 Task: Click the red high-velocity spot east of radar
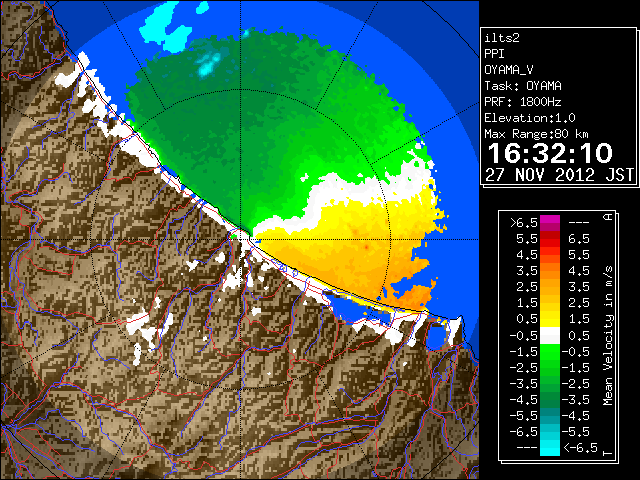(366, 247)
